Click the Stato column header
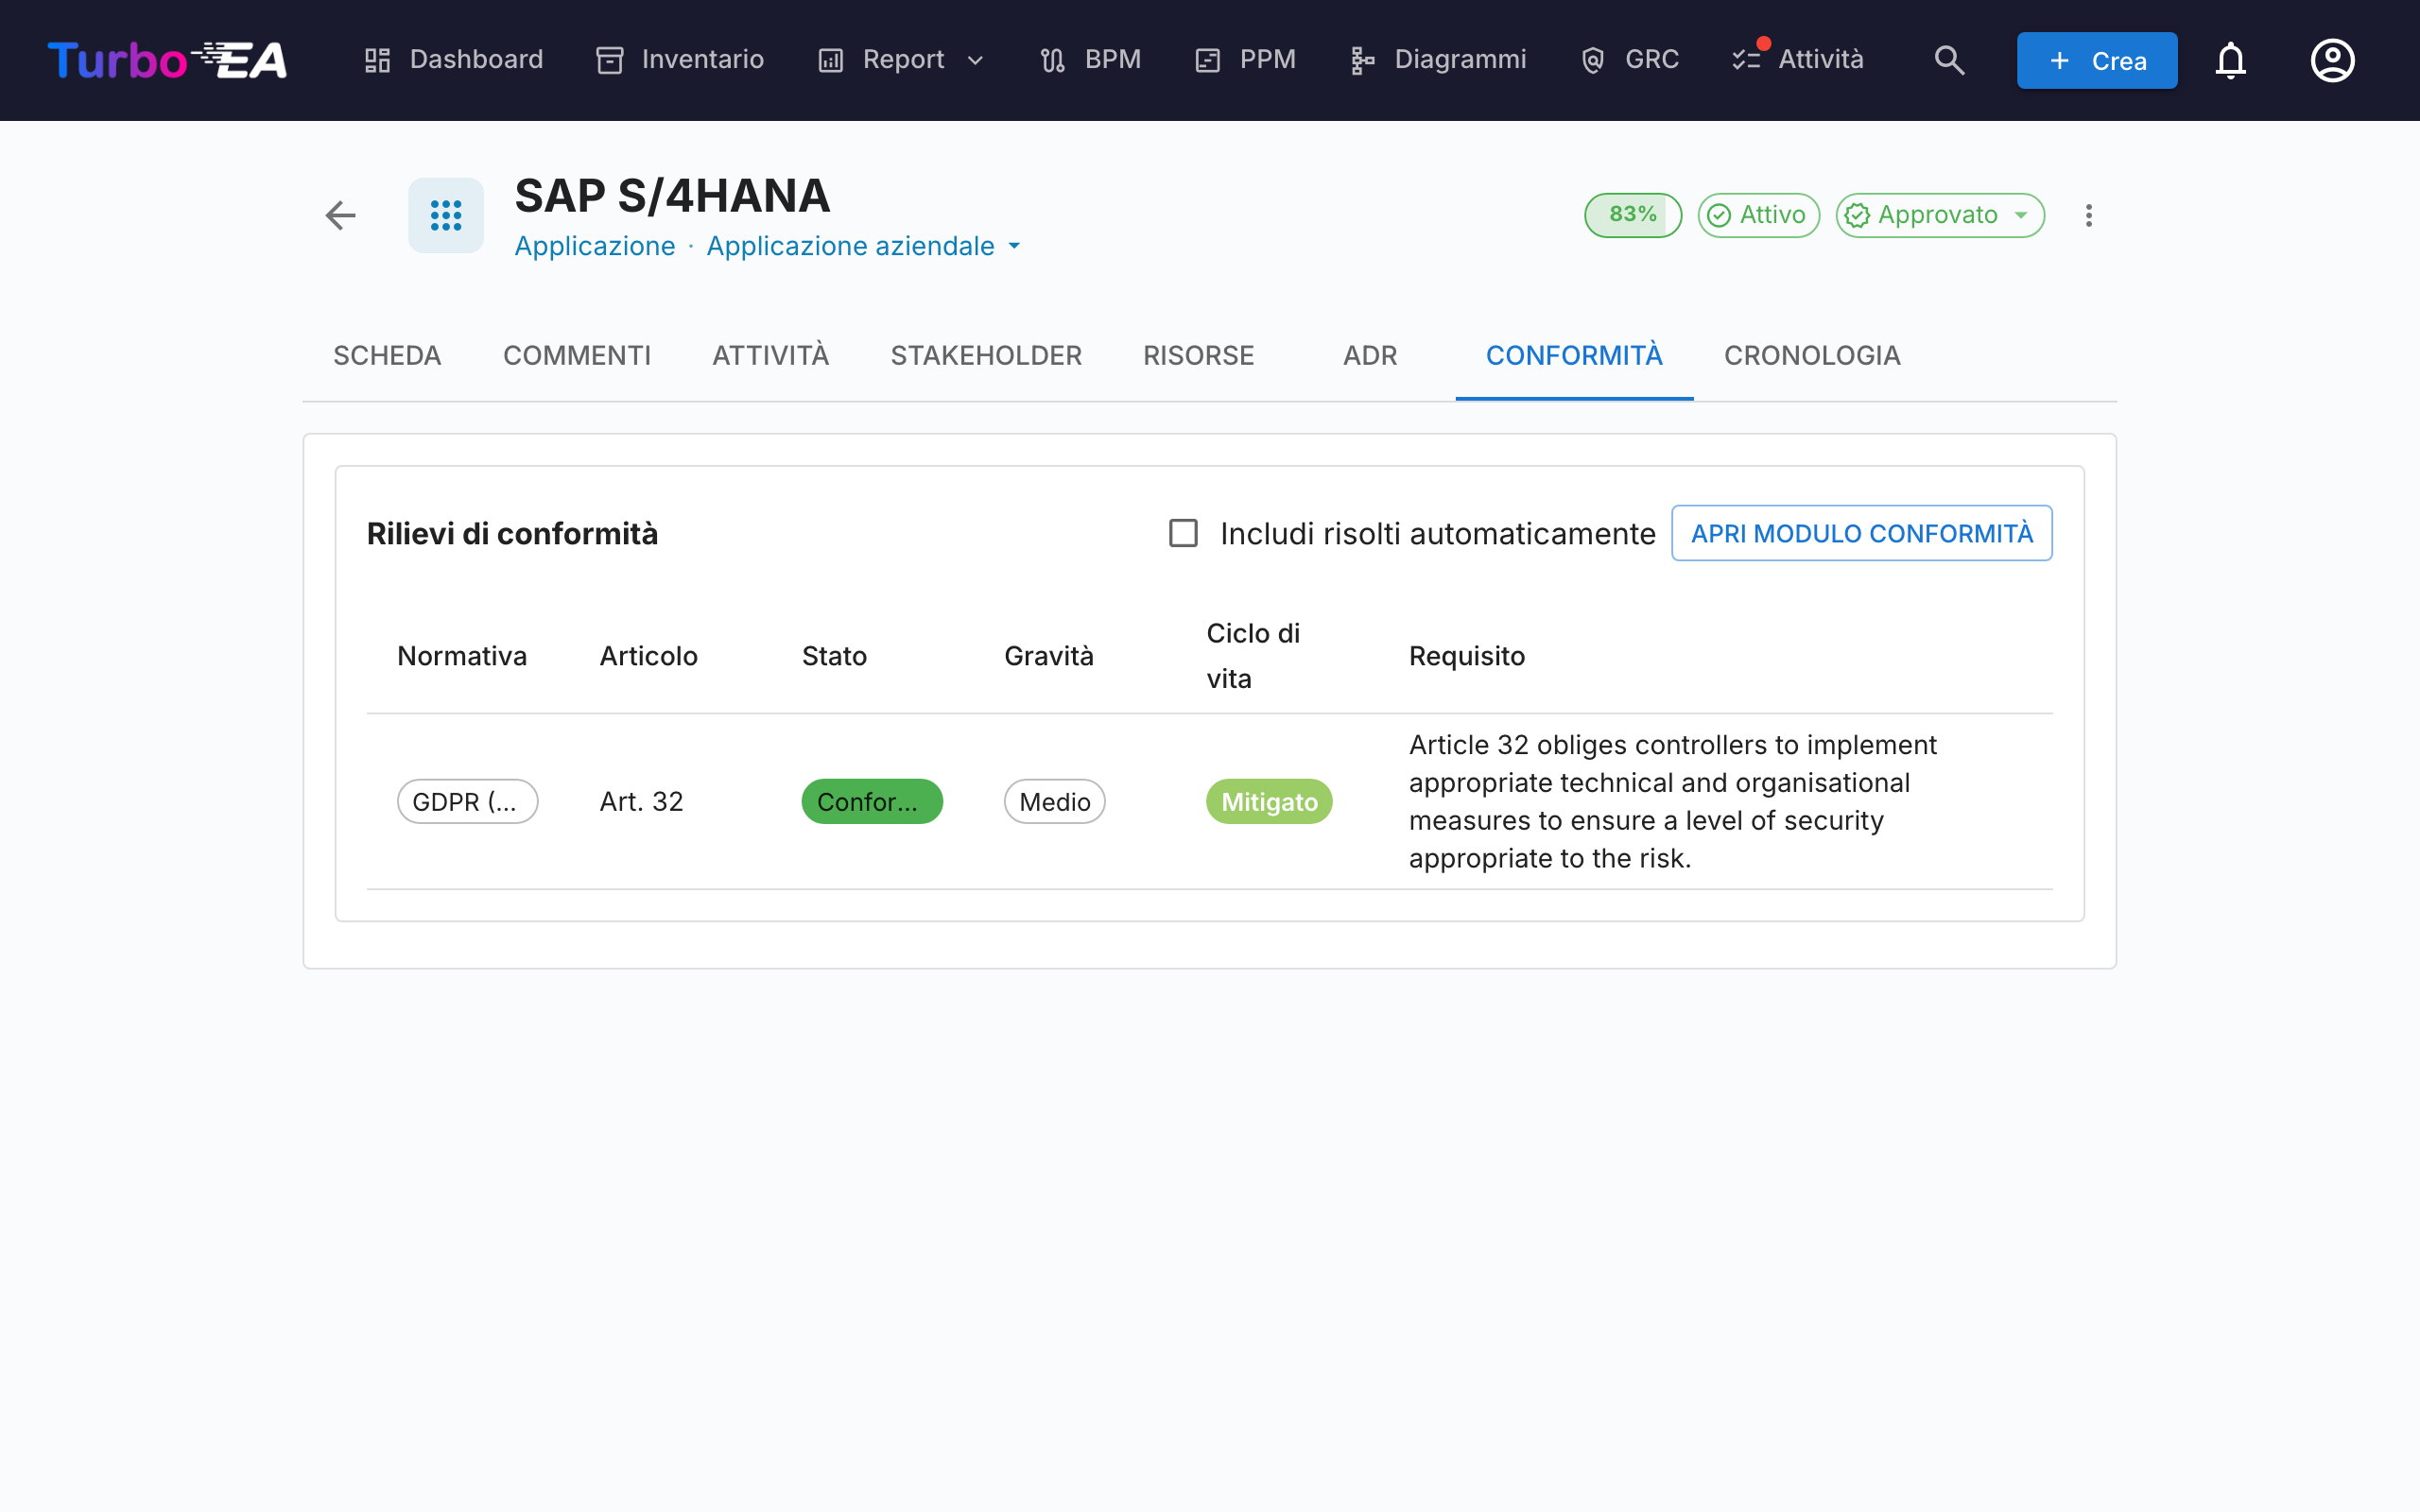The height and width of the screenshot is (1512, 2420). pos(834,656)
